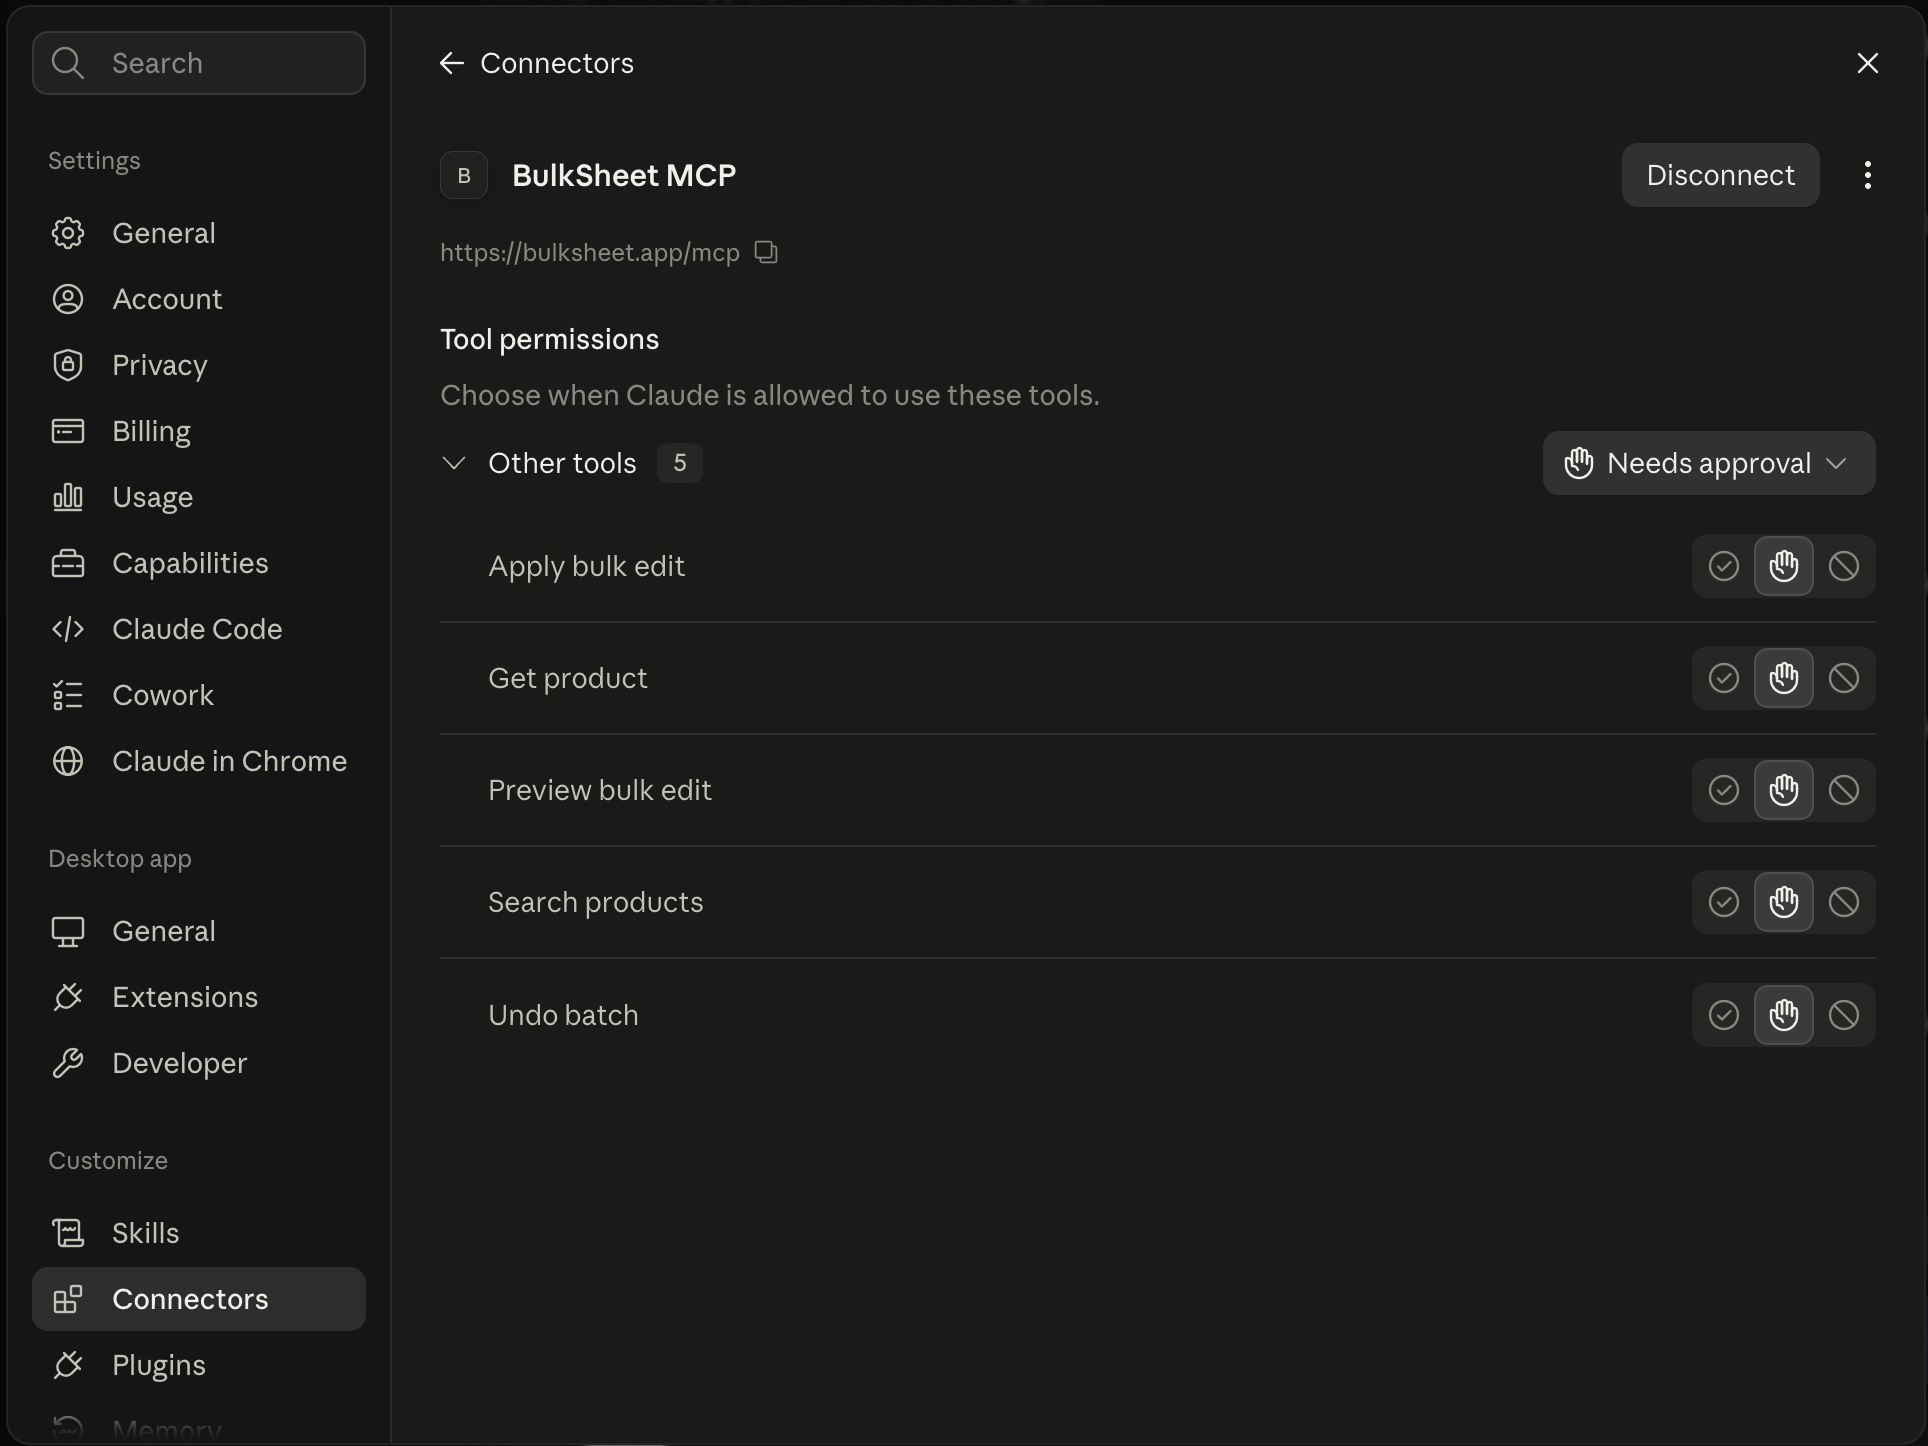Set Get product to always allow

[x=1723, y=678]
